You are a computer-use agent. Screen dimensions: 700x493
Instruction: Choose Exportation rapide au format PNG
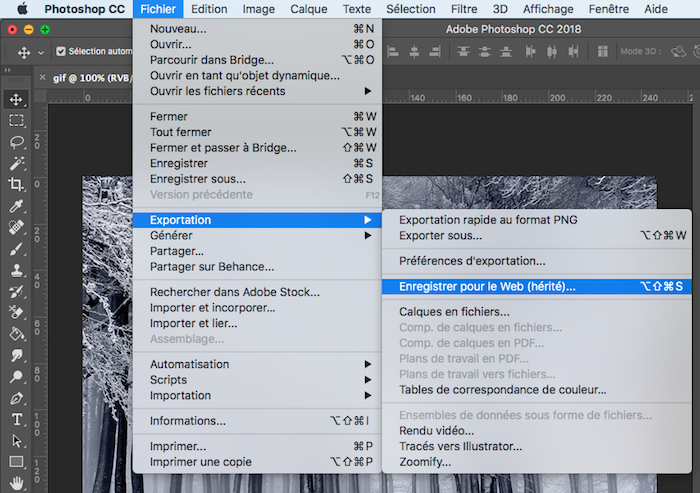(x=537, y=220)
